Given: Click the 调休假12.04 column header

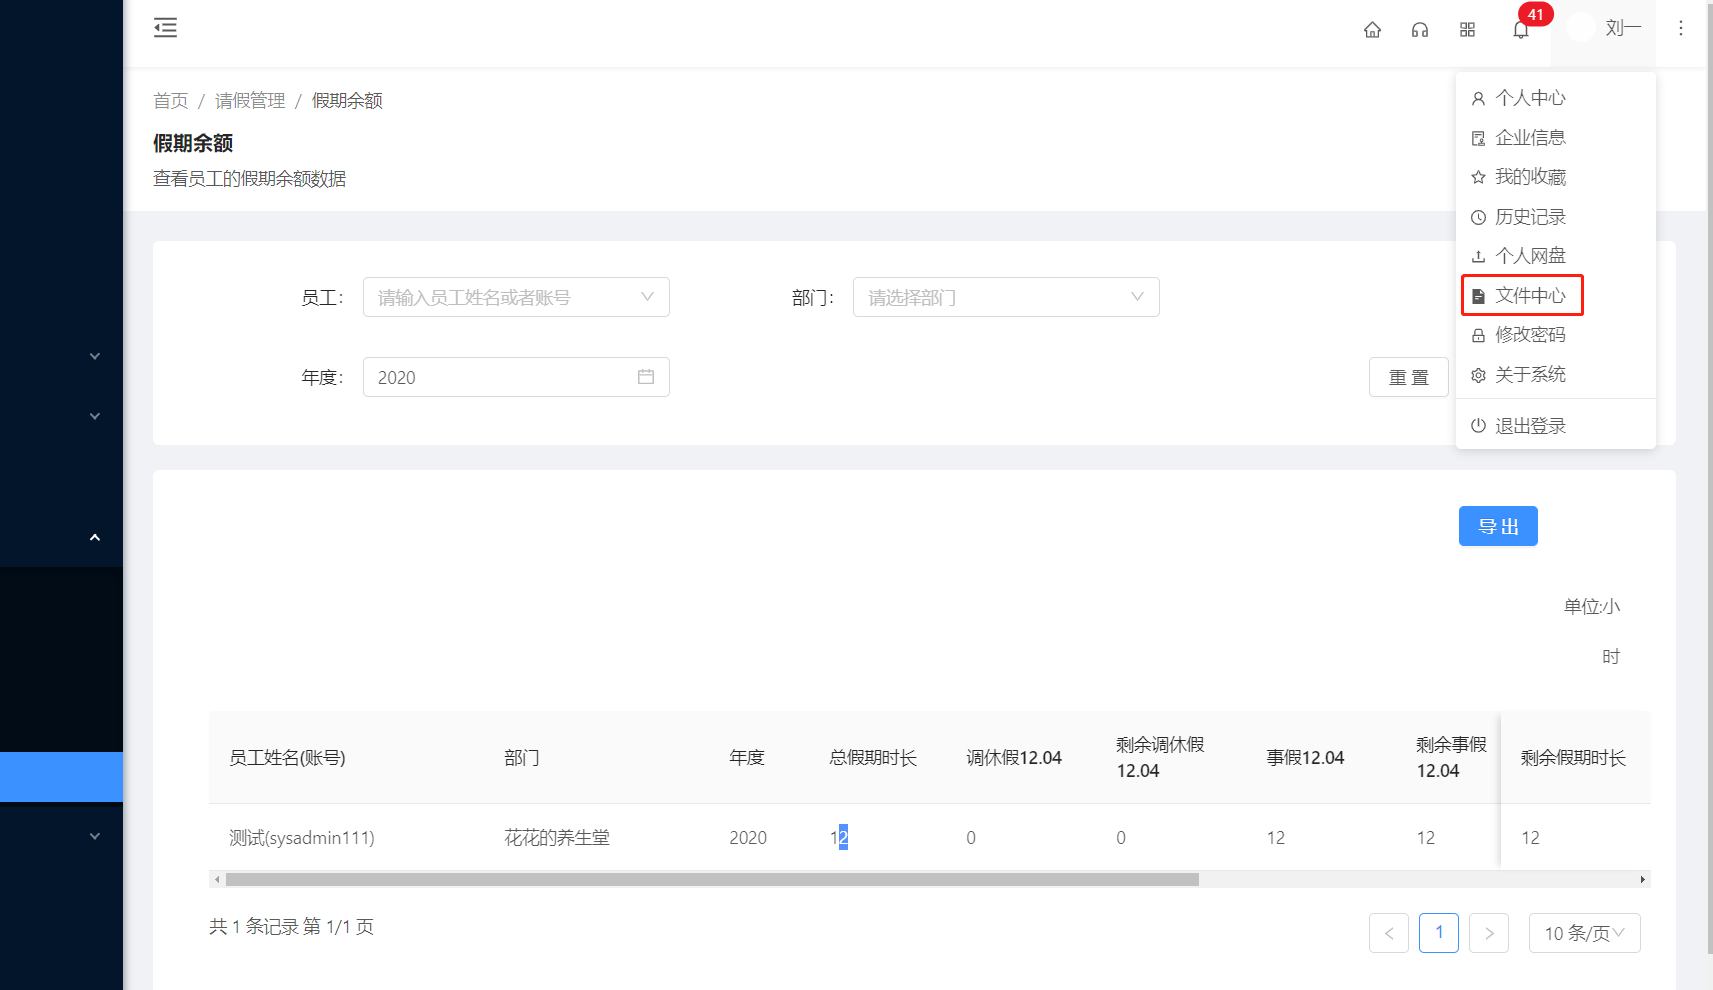Looking at the screenshot, I should (1014, 758).
